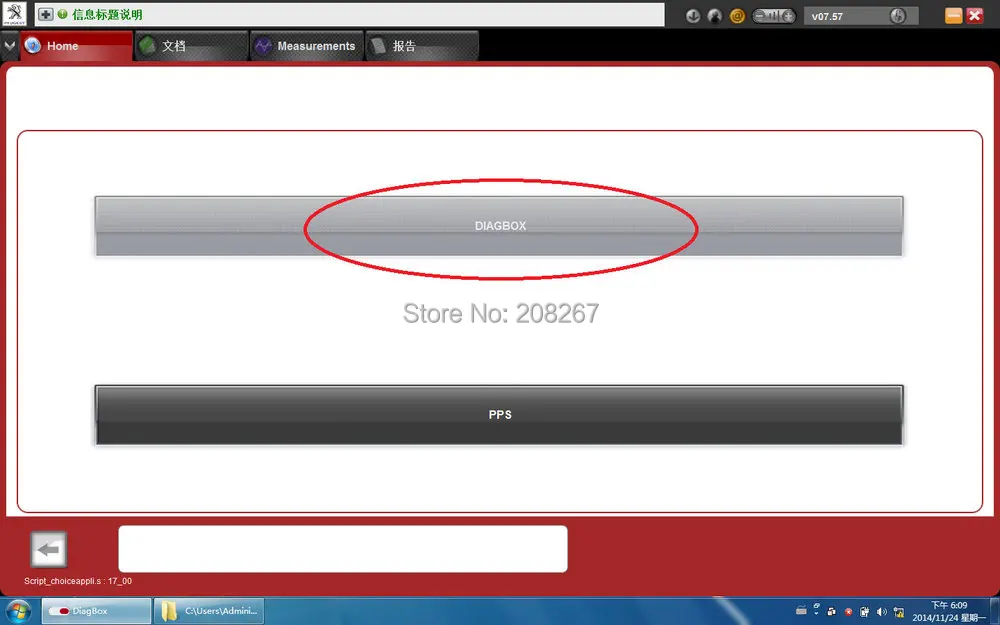The image size is (1000, 625).
Task: Minimize DiagBox with the orange button
Action: point(953,15)
